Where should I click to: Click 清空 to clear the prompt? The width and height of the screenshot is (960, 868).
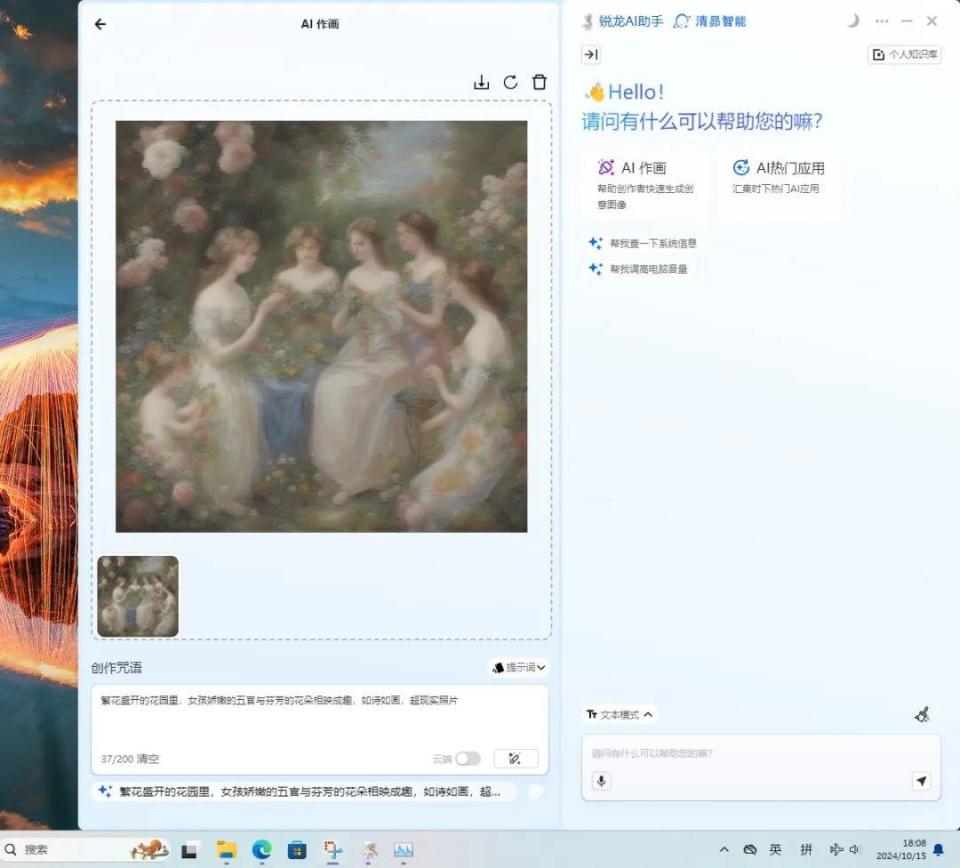tap(147, 759)
